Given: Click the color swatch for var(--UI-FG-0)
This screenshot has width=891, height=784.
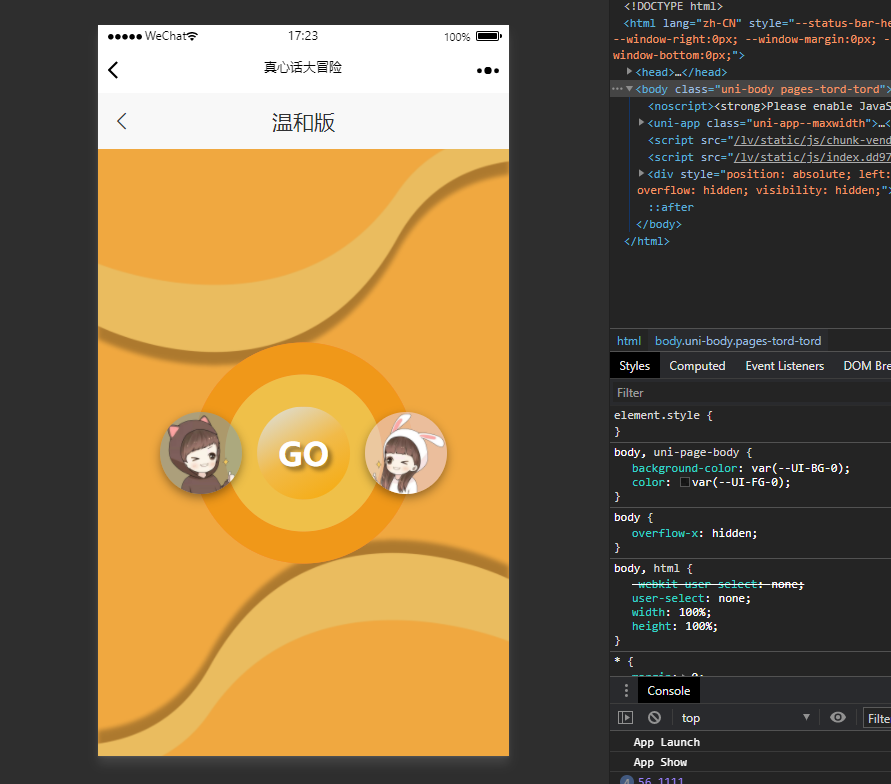Looking at the screenshot, I should (685, 482).
